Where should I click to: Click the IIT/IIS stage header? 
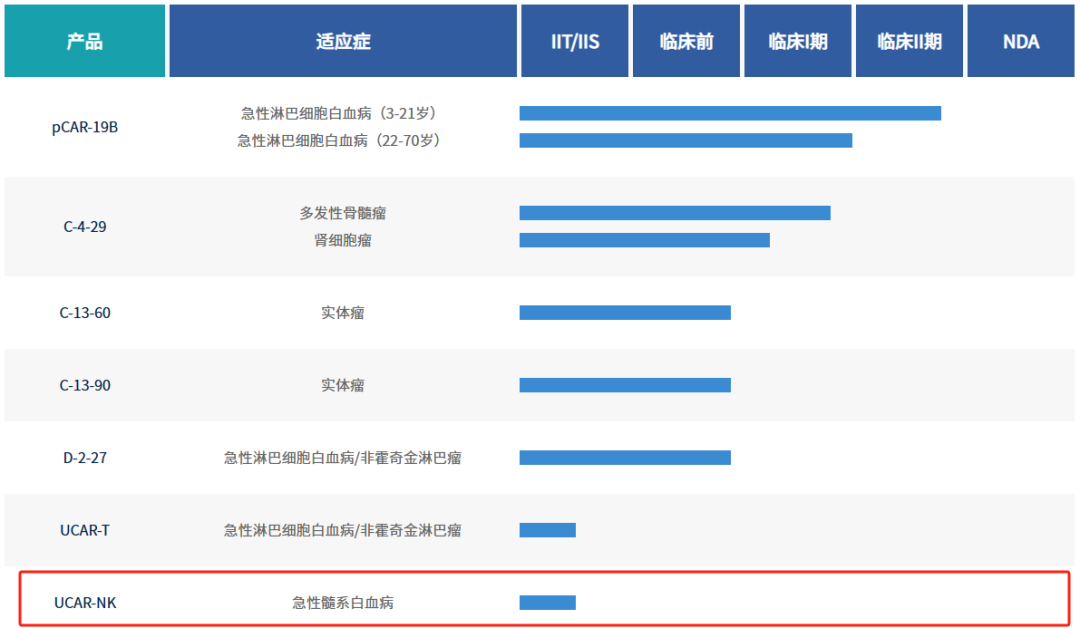574,41
